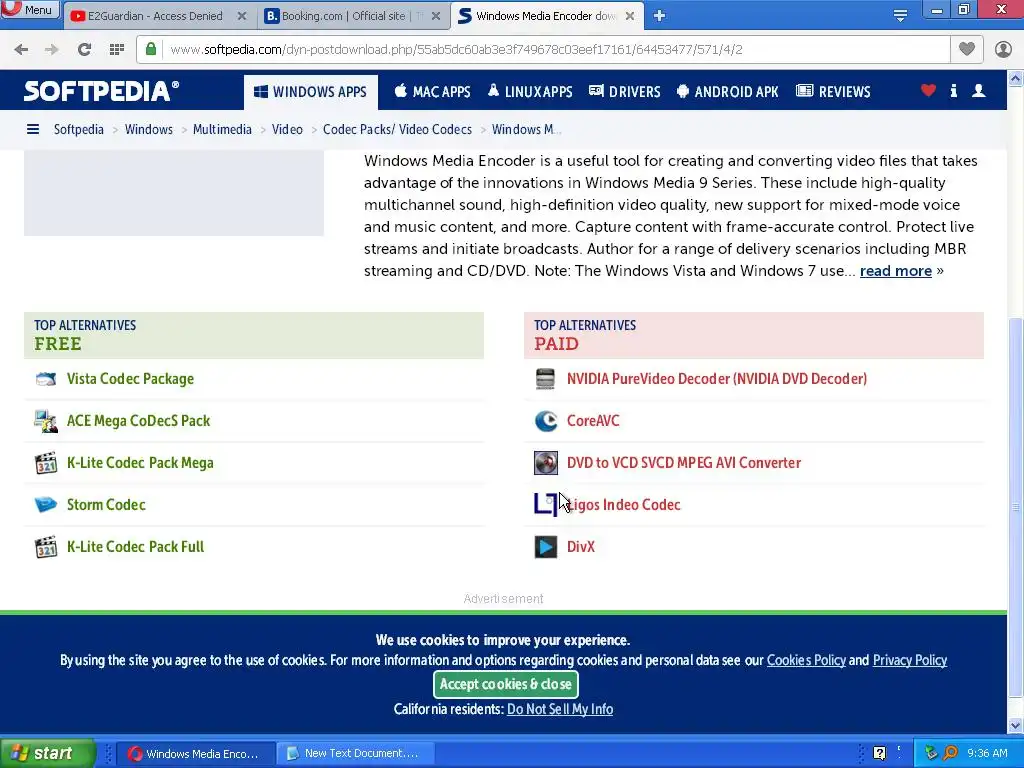The image size is (1024, 768).
Task: Switch to New Text Document taskbar item
Action: click(x=355, y=753)
